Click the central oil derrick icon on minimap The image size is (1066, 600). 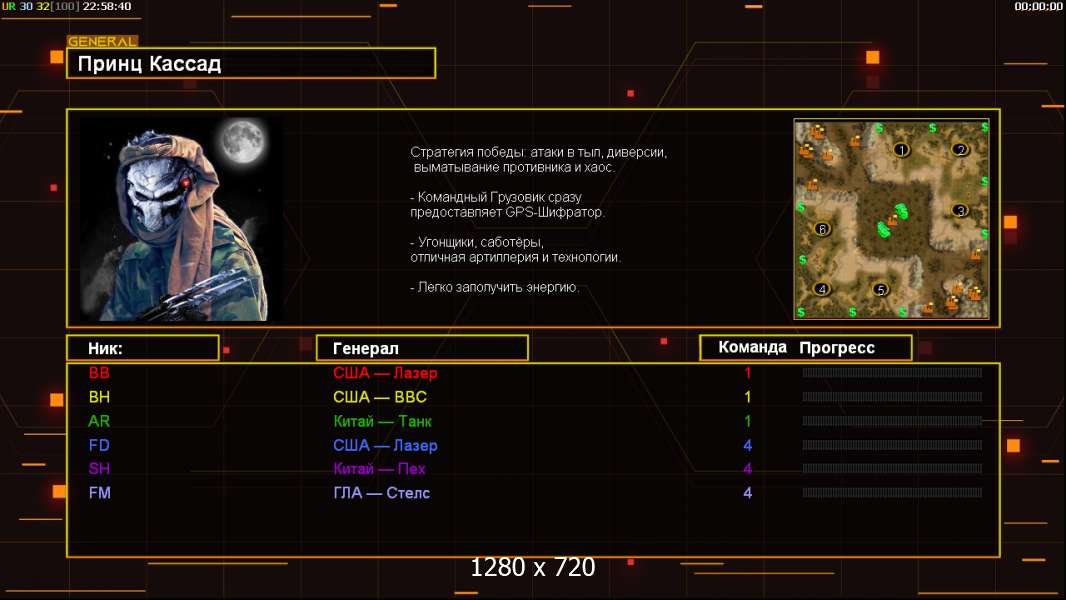(x=892, y=222)
